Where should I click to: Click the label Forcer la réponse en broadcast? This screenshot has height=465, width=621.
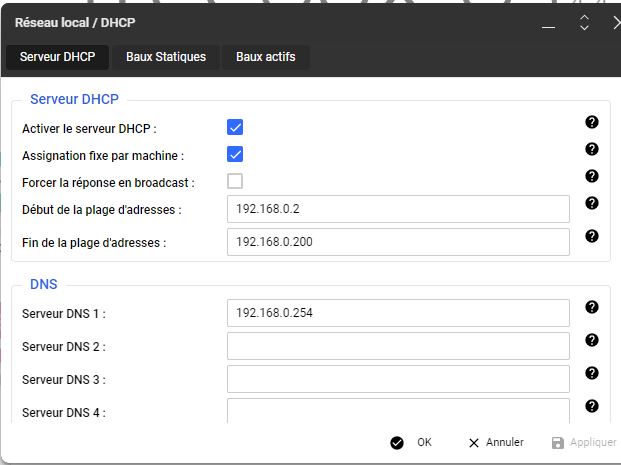tap(108, 183)
